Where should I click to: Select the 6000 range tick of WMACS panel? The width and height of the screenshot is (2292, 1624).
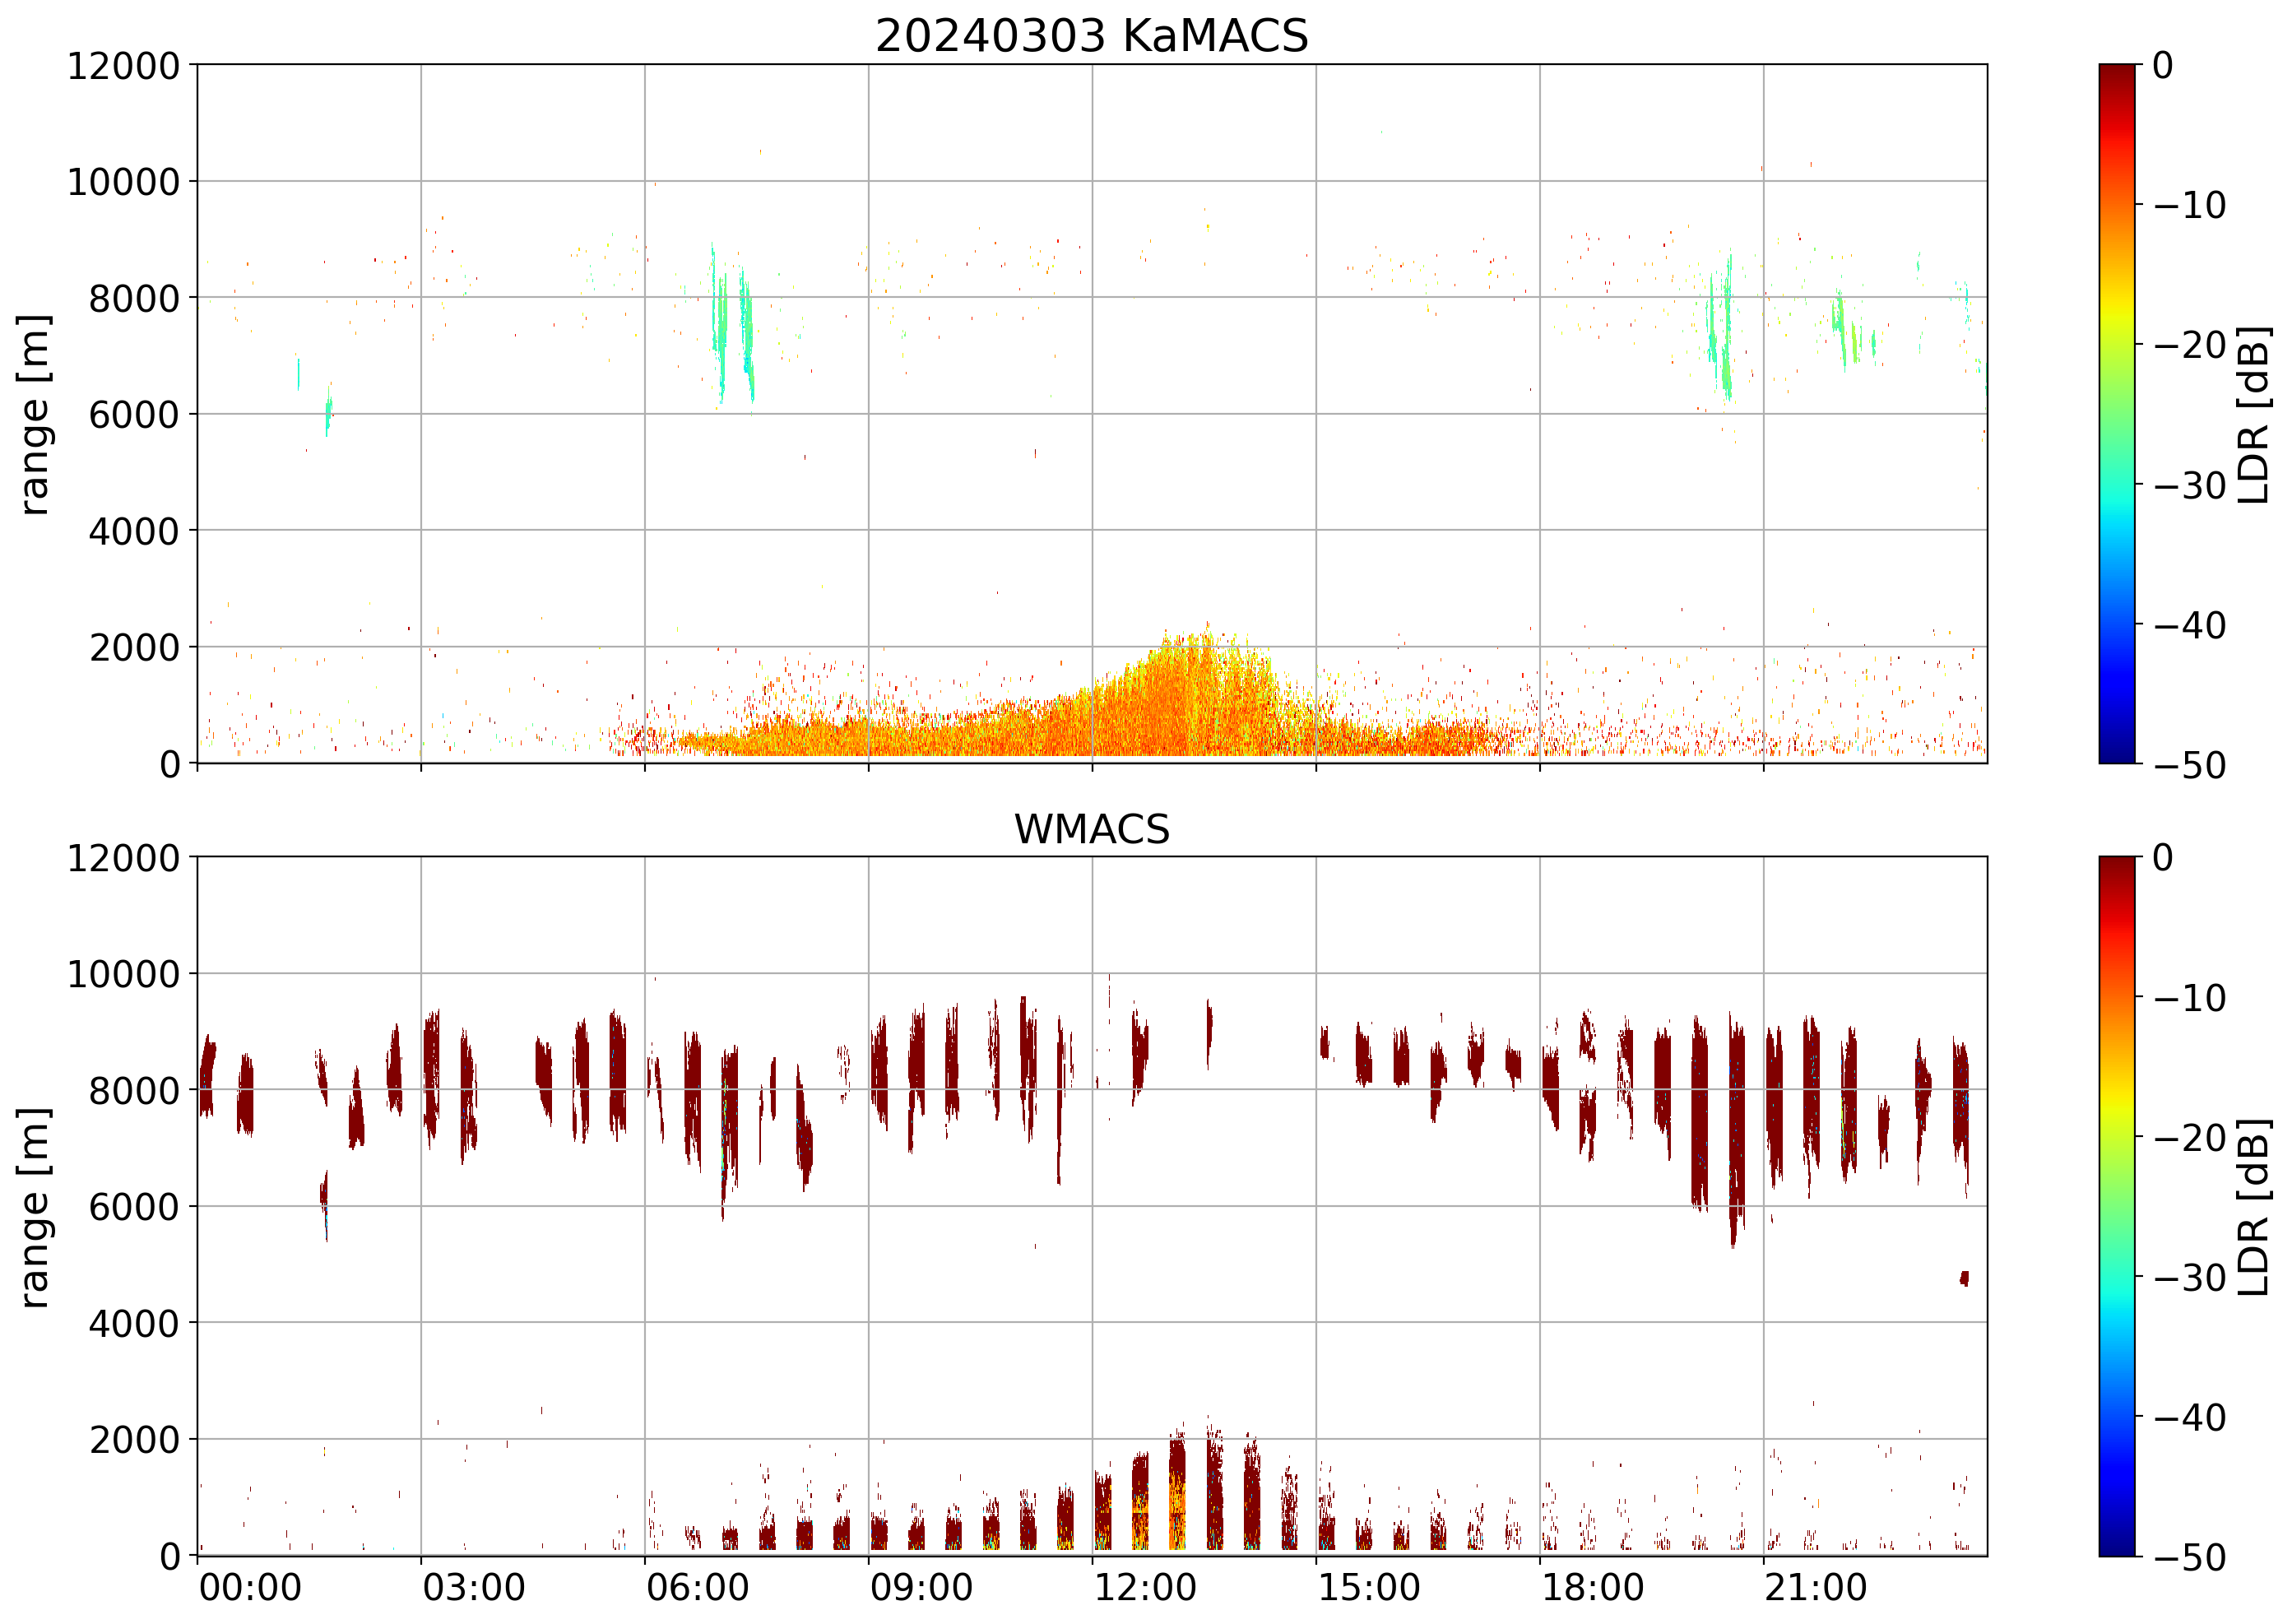tap(135, 1207)
